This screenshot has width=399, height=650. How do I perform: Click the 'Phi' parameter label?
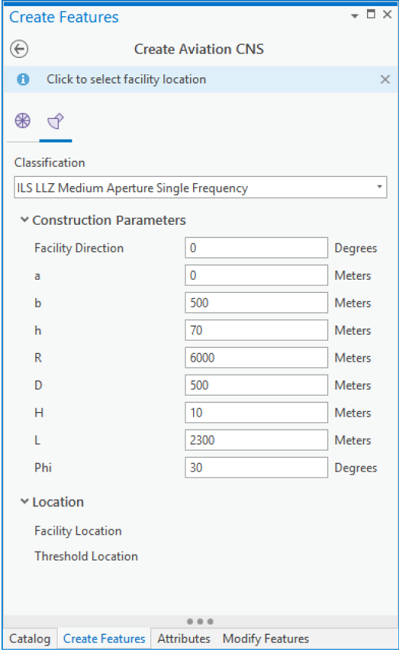coord(43,467)
